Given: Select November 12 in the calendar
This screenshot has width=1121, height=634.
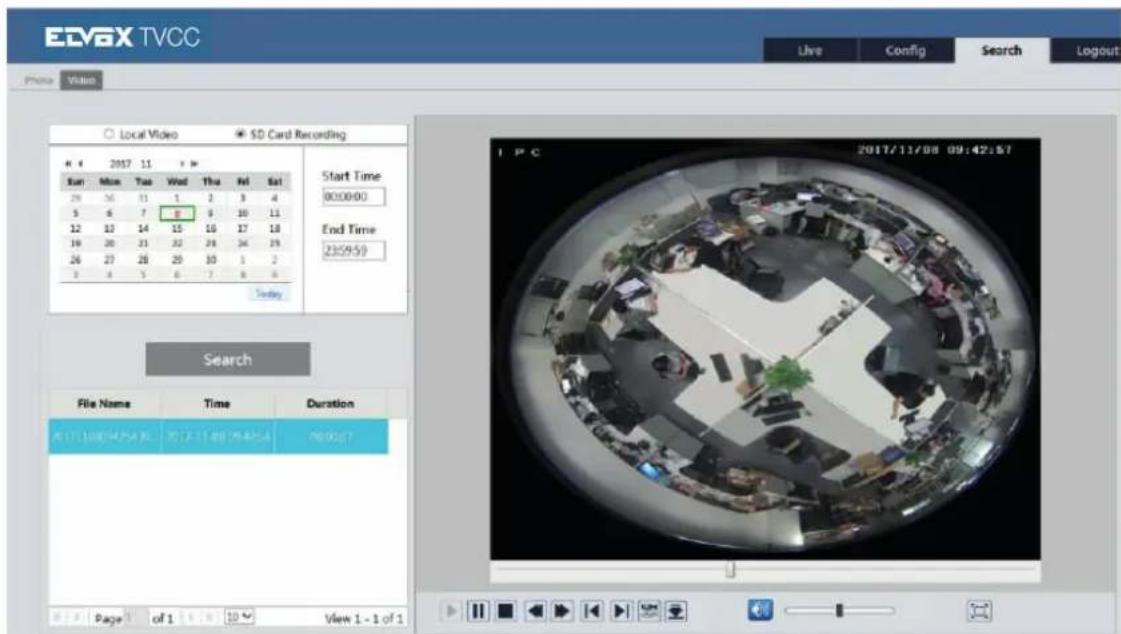Looking at the screenshot, I should (76, 229).
